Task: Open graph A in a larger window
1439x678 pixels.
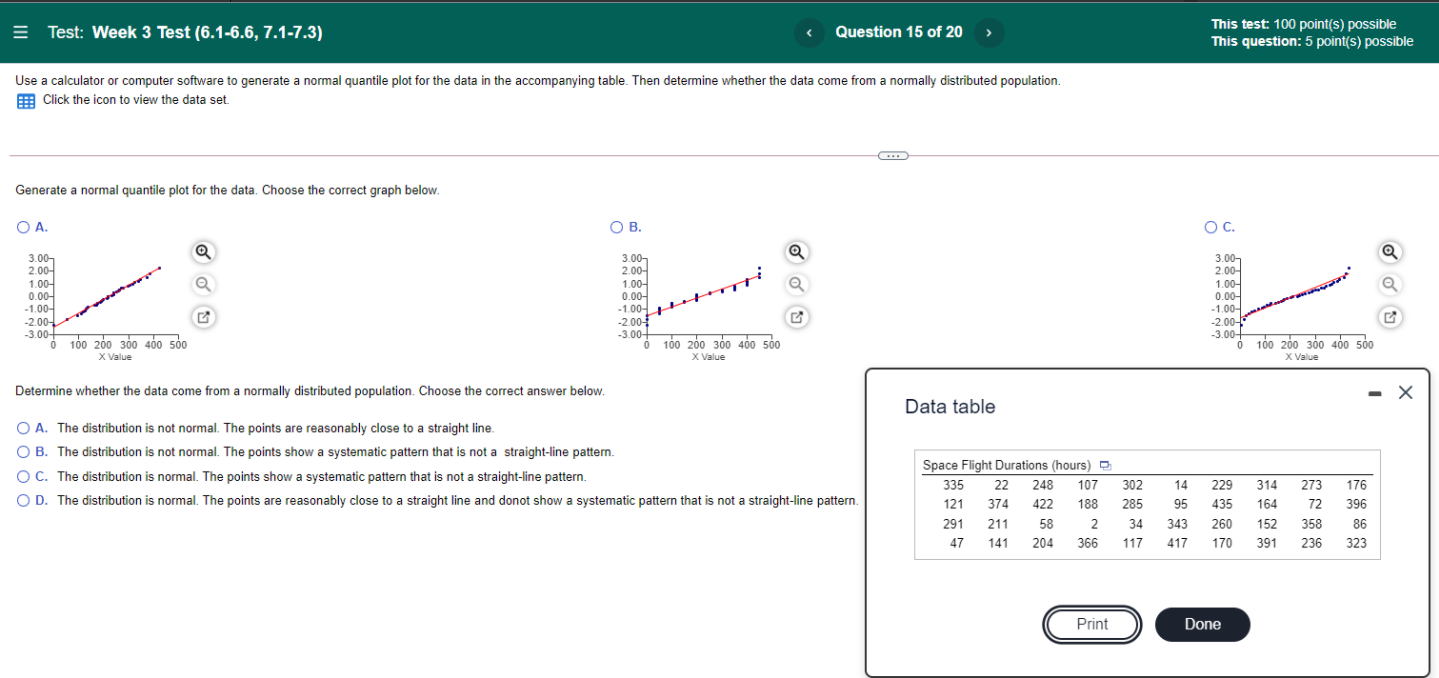Action: click(203, 317)
